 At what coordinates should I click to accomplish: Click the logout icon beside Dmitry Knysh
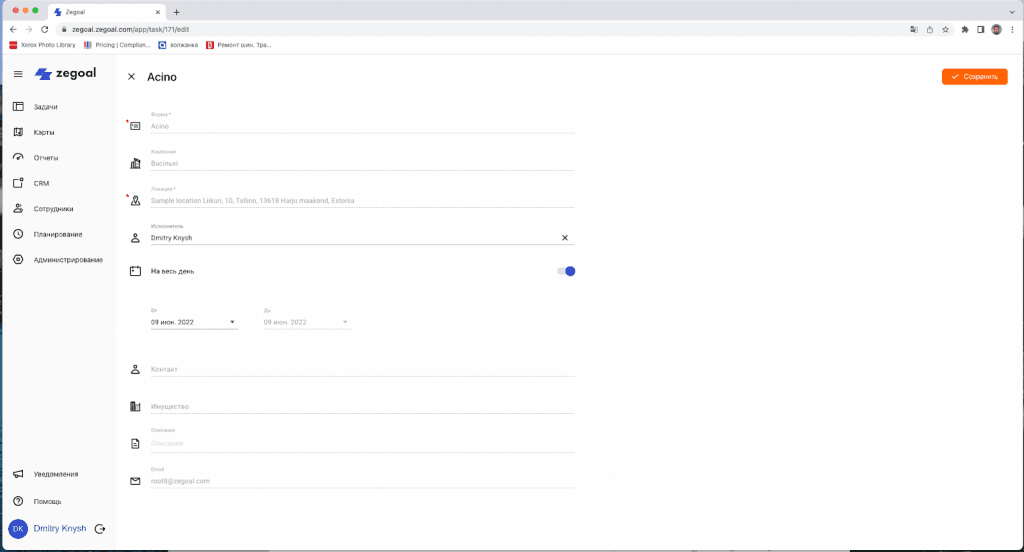coord(100,529)
